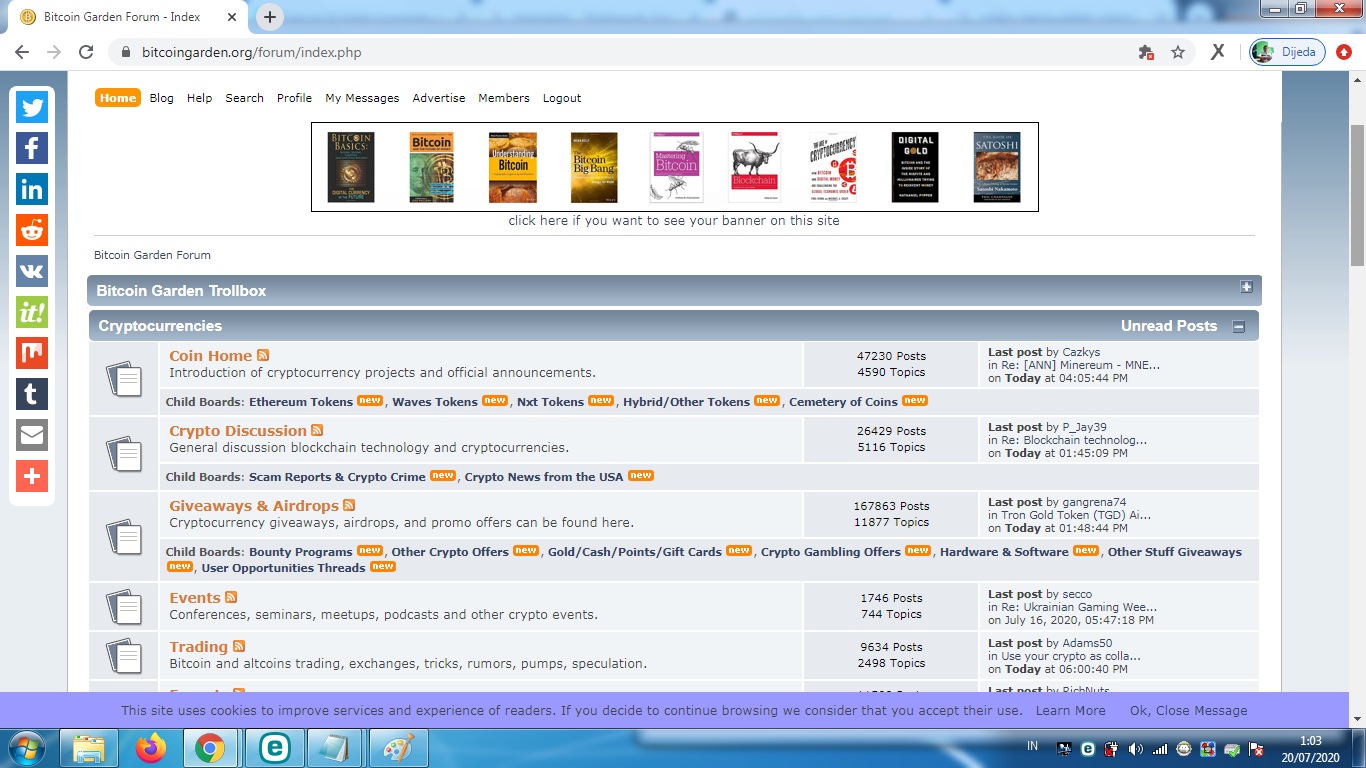
Task: Click the Giveaways & Airdrops board status icon
Action: [124, 537]
